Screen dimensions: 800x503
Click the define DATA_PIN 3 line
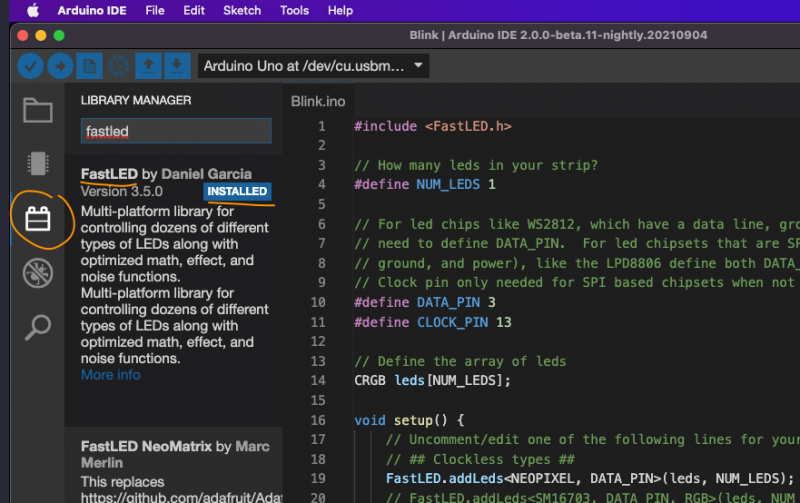(x=424, y=303)
